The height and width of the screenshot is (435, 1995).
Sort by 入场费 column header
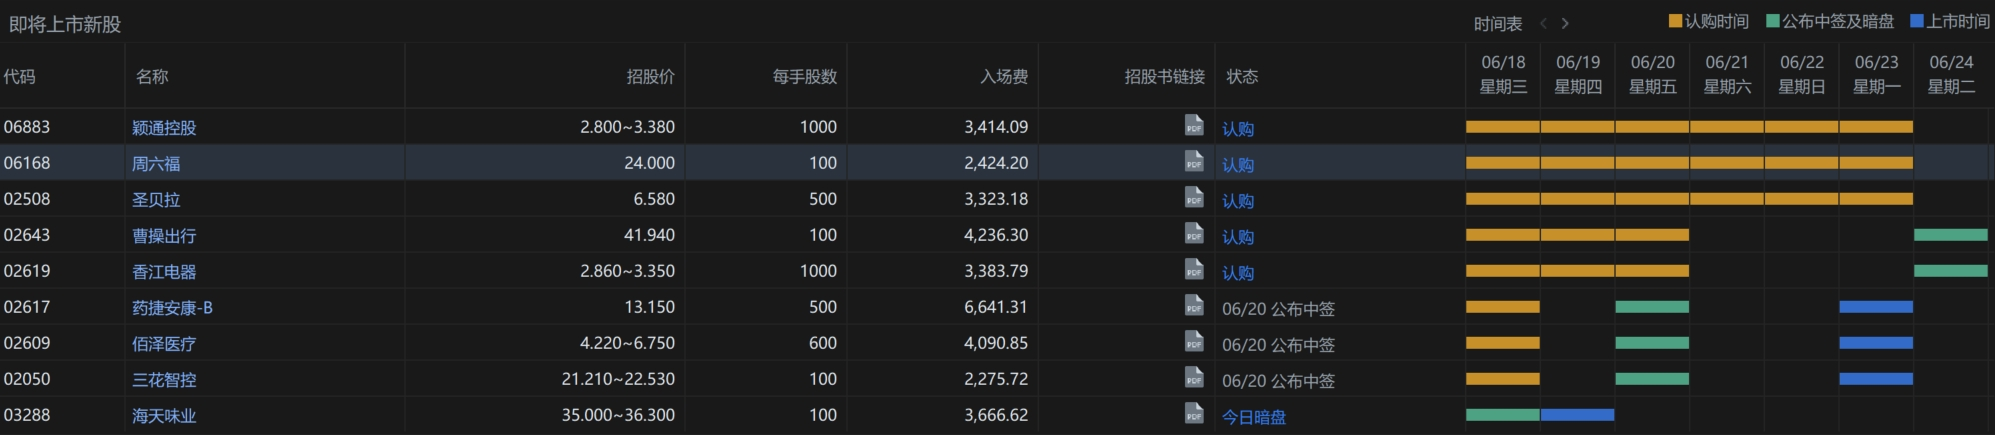1004,76
